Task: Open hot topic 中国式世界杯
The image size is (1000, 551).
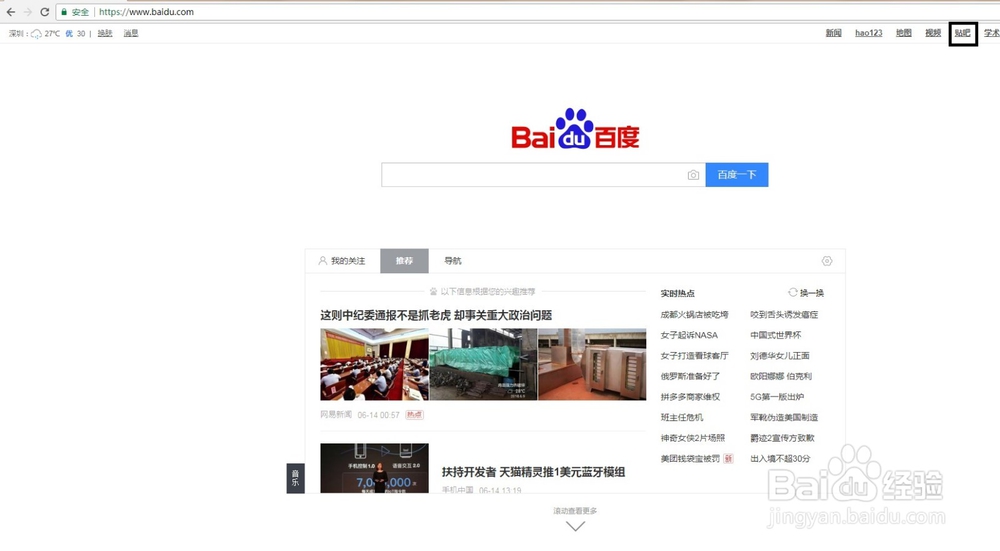Action: [x=776, y=335]
